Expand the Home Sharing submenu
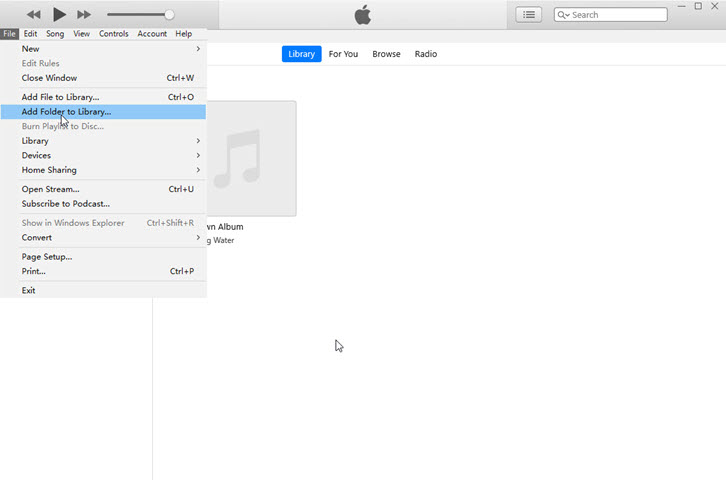 [x=103, y=170]
